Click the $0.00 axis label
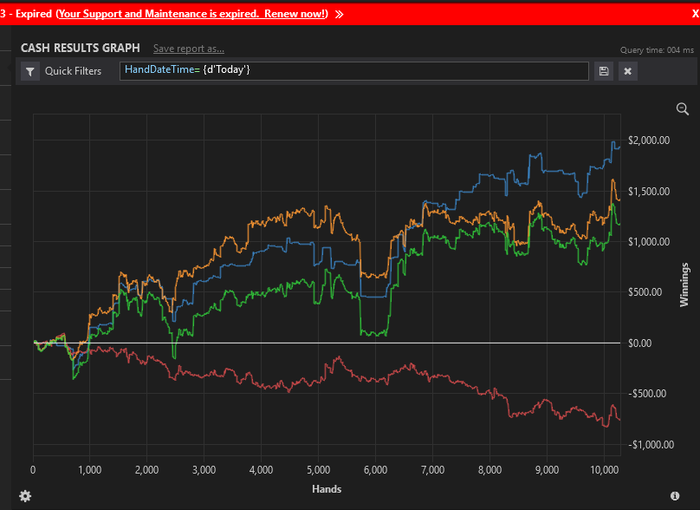 pyautogui.click(x=640, y=343)
